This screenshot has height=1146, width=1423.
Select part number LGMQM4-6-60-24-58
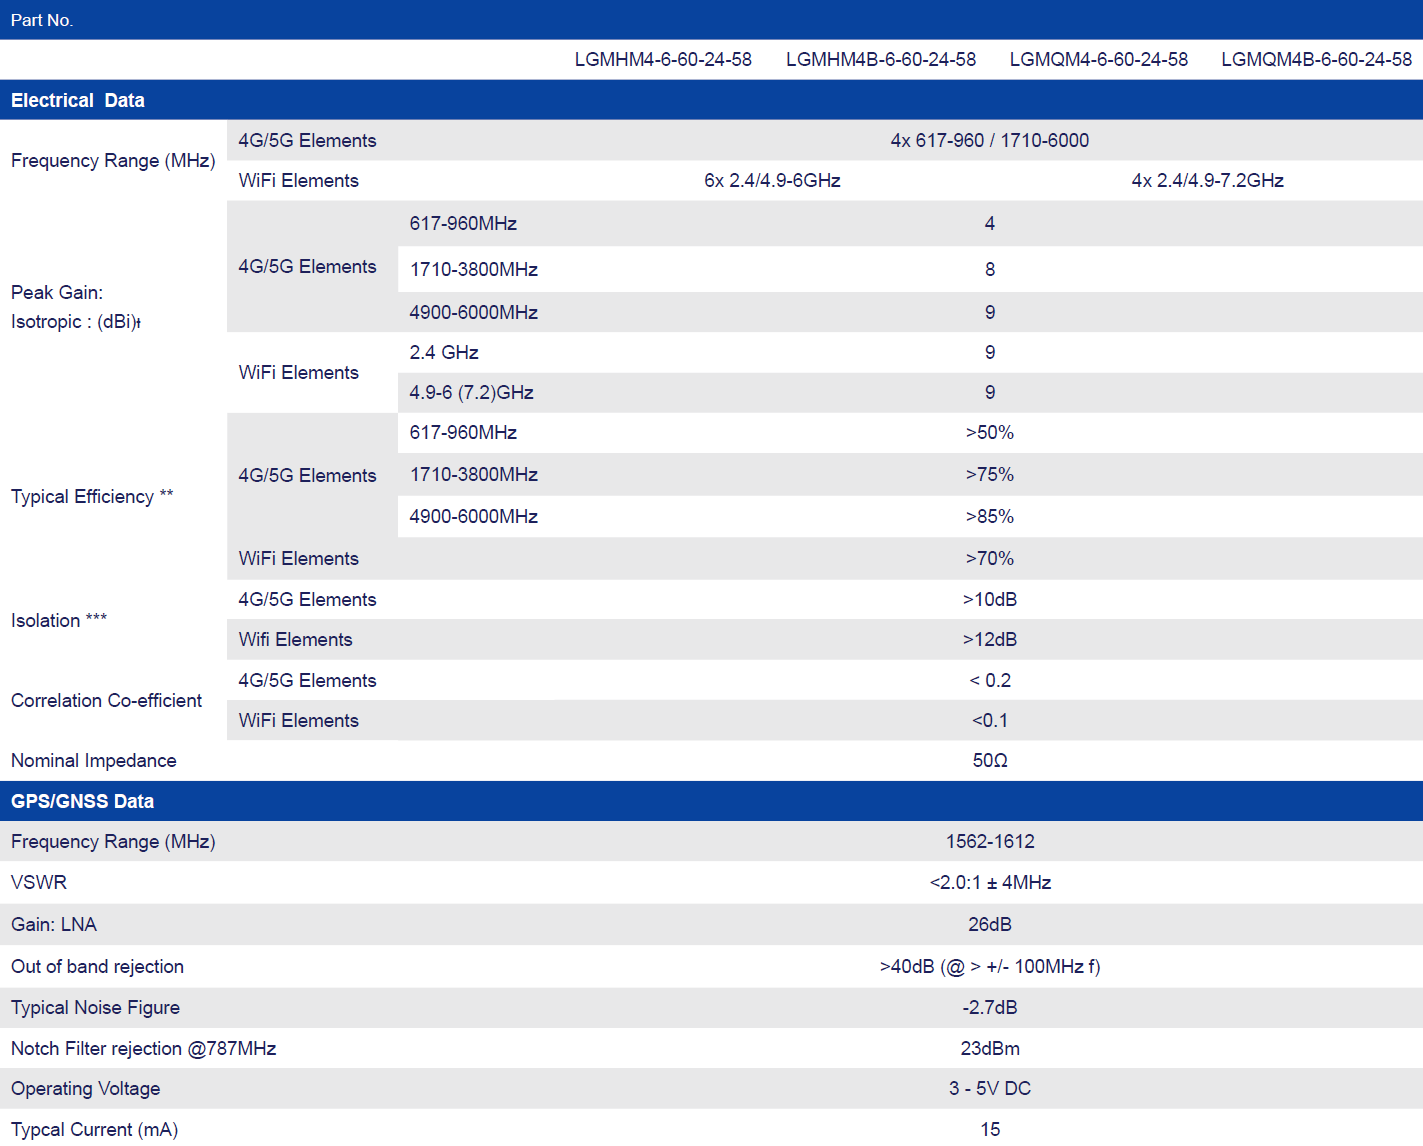click(x=1098, y=60)
